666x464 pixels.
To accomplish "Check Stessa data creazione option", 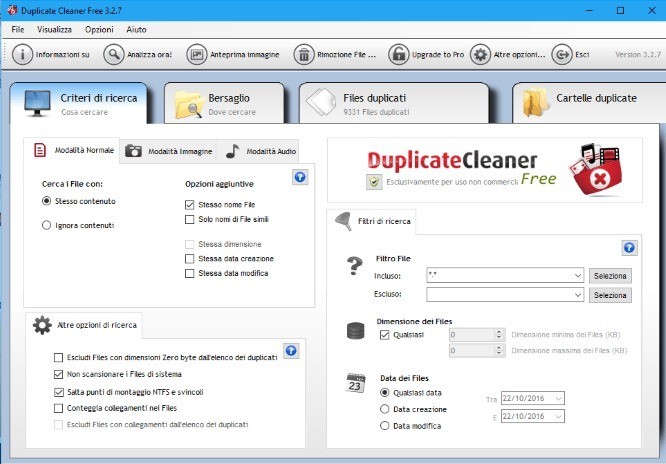I will point(189,259).
